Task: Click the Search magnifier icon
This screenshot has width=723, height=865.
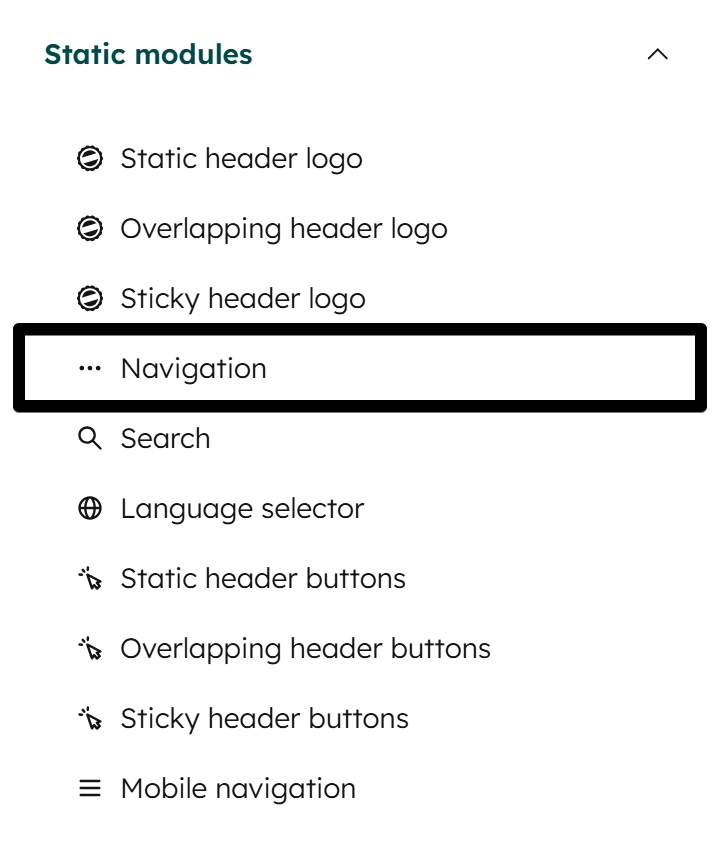Action: (91, 438)
